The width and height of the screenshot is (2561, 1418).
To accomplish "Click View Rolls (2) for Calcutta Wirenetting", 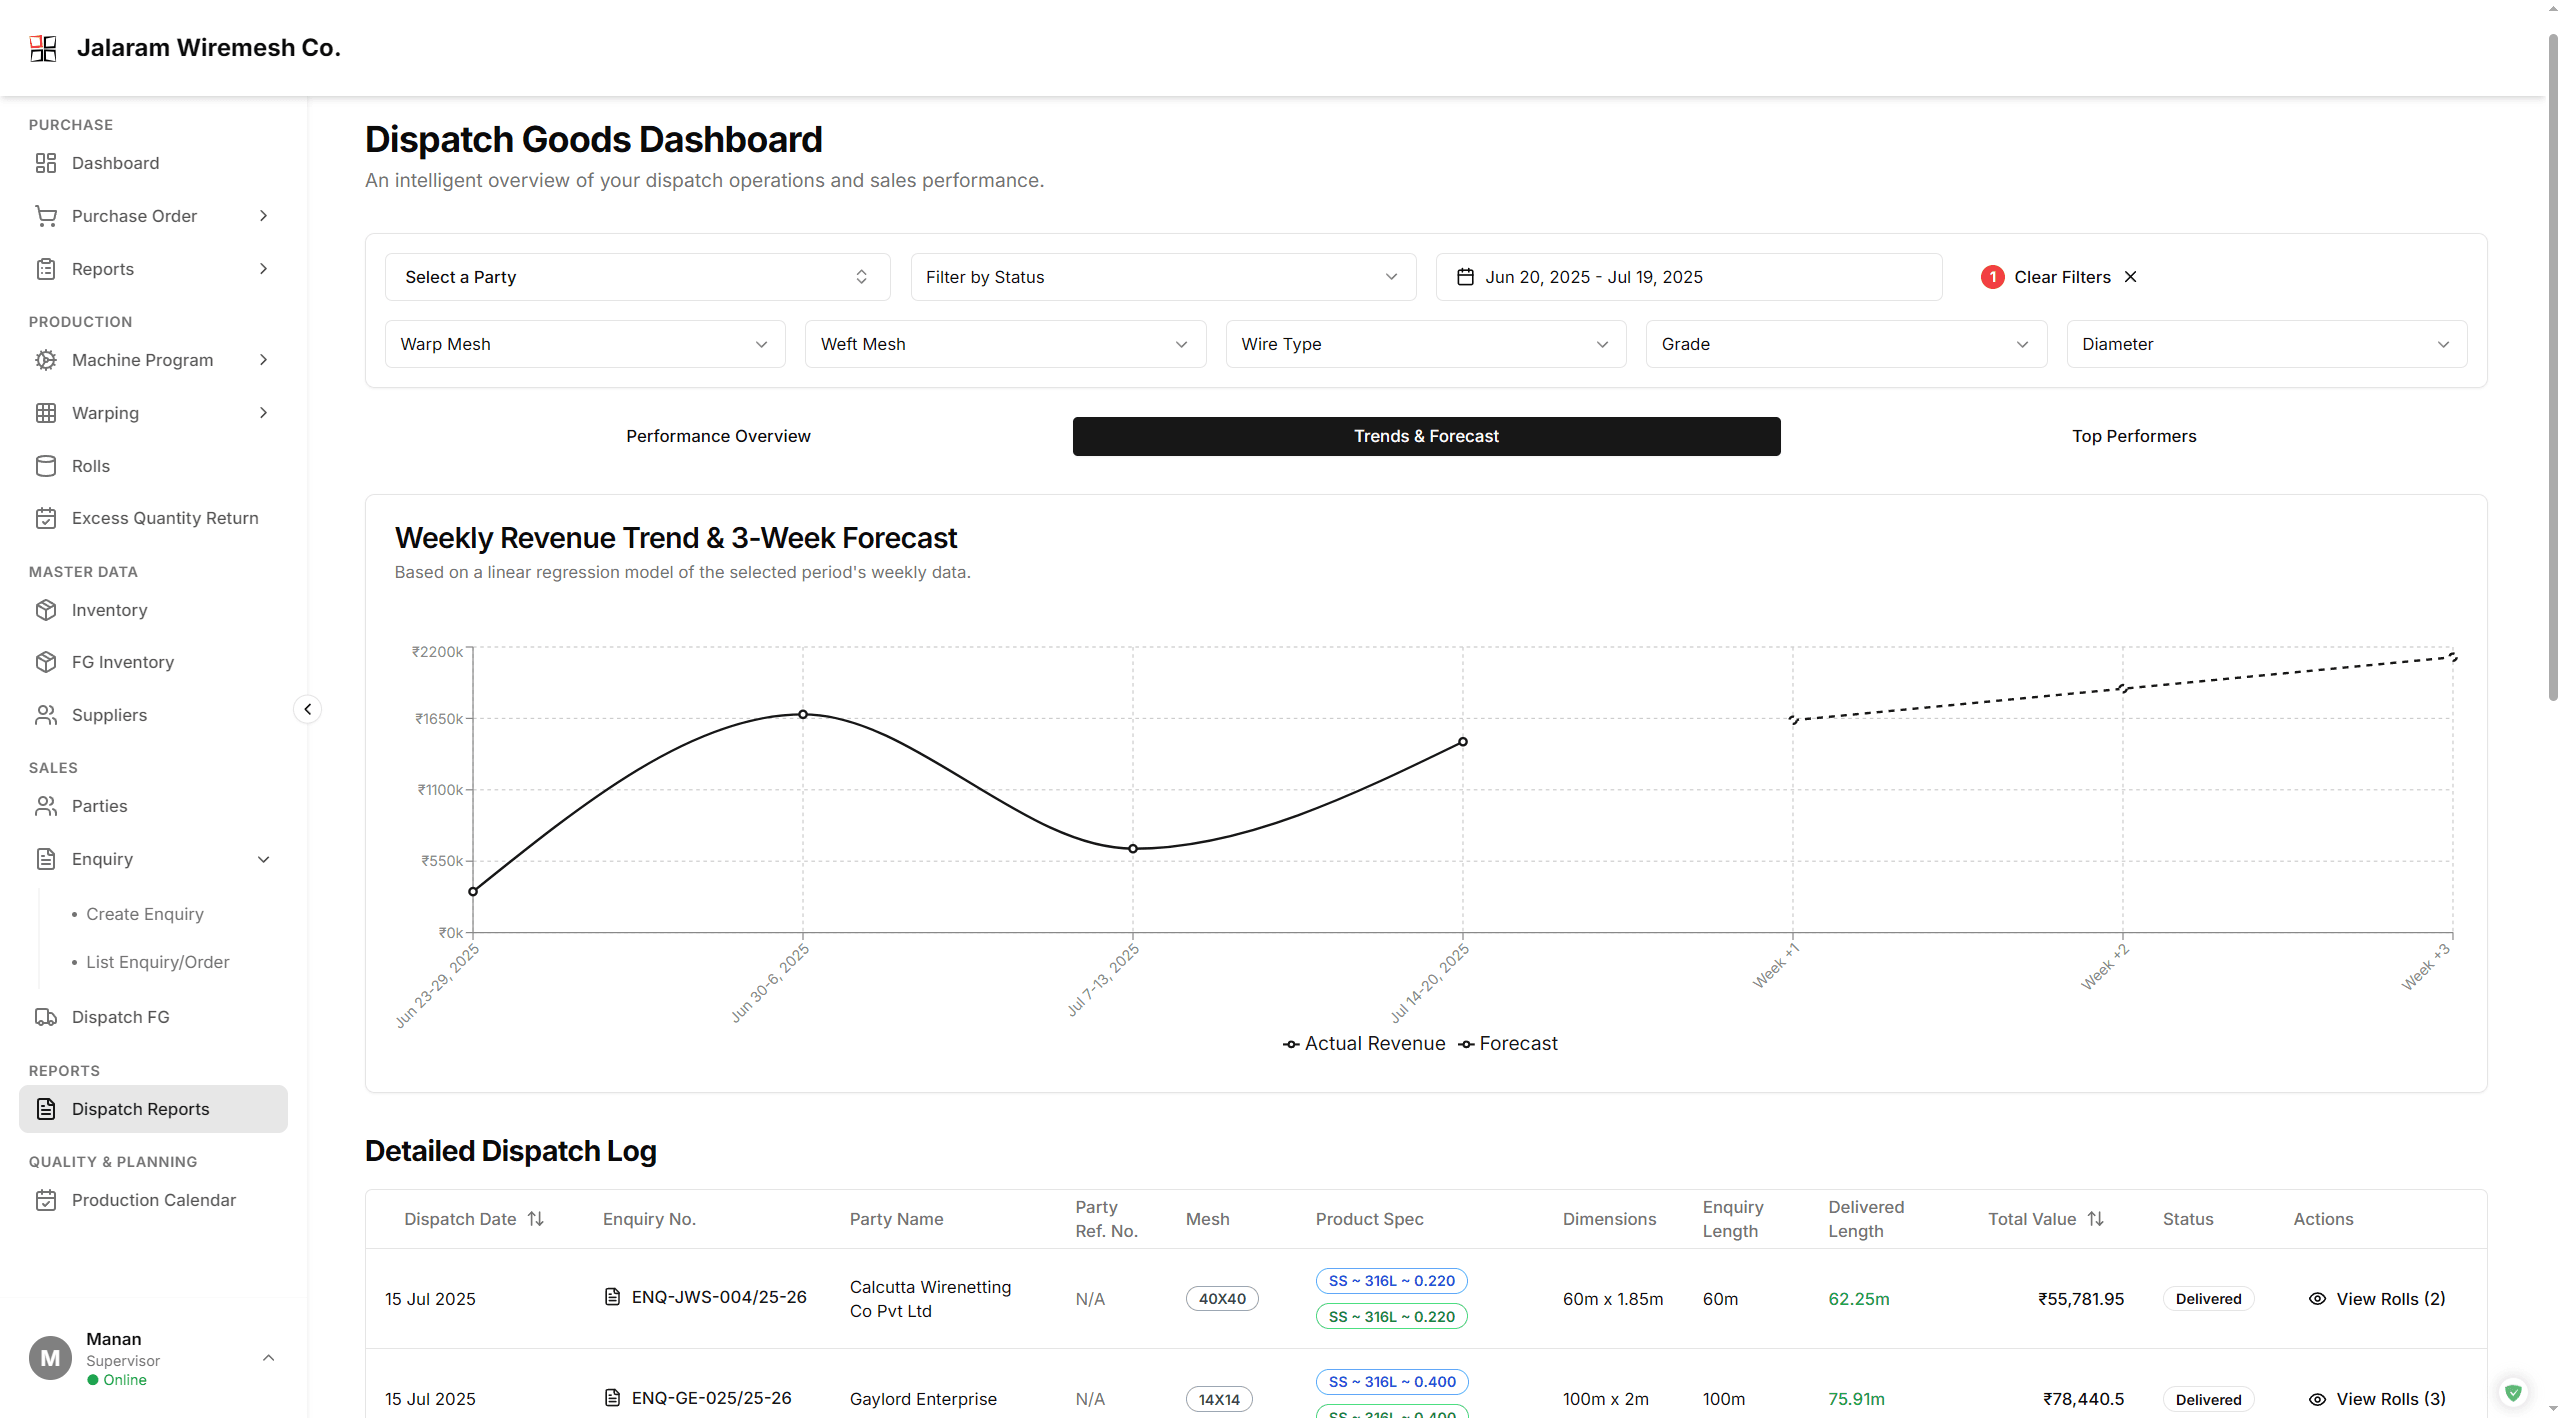I will click(x=2377, y=1299).
